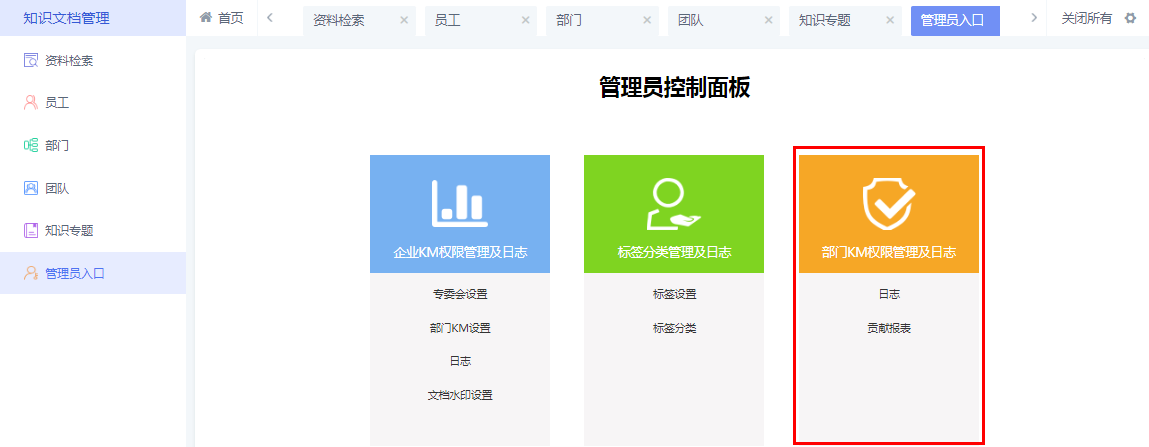This screenshot has width=1149, height=447.
Task: Click the shield checkmark icon on orange card
Action: pos(888,204)
